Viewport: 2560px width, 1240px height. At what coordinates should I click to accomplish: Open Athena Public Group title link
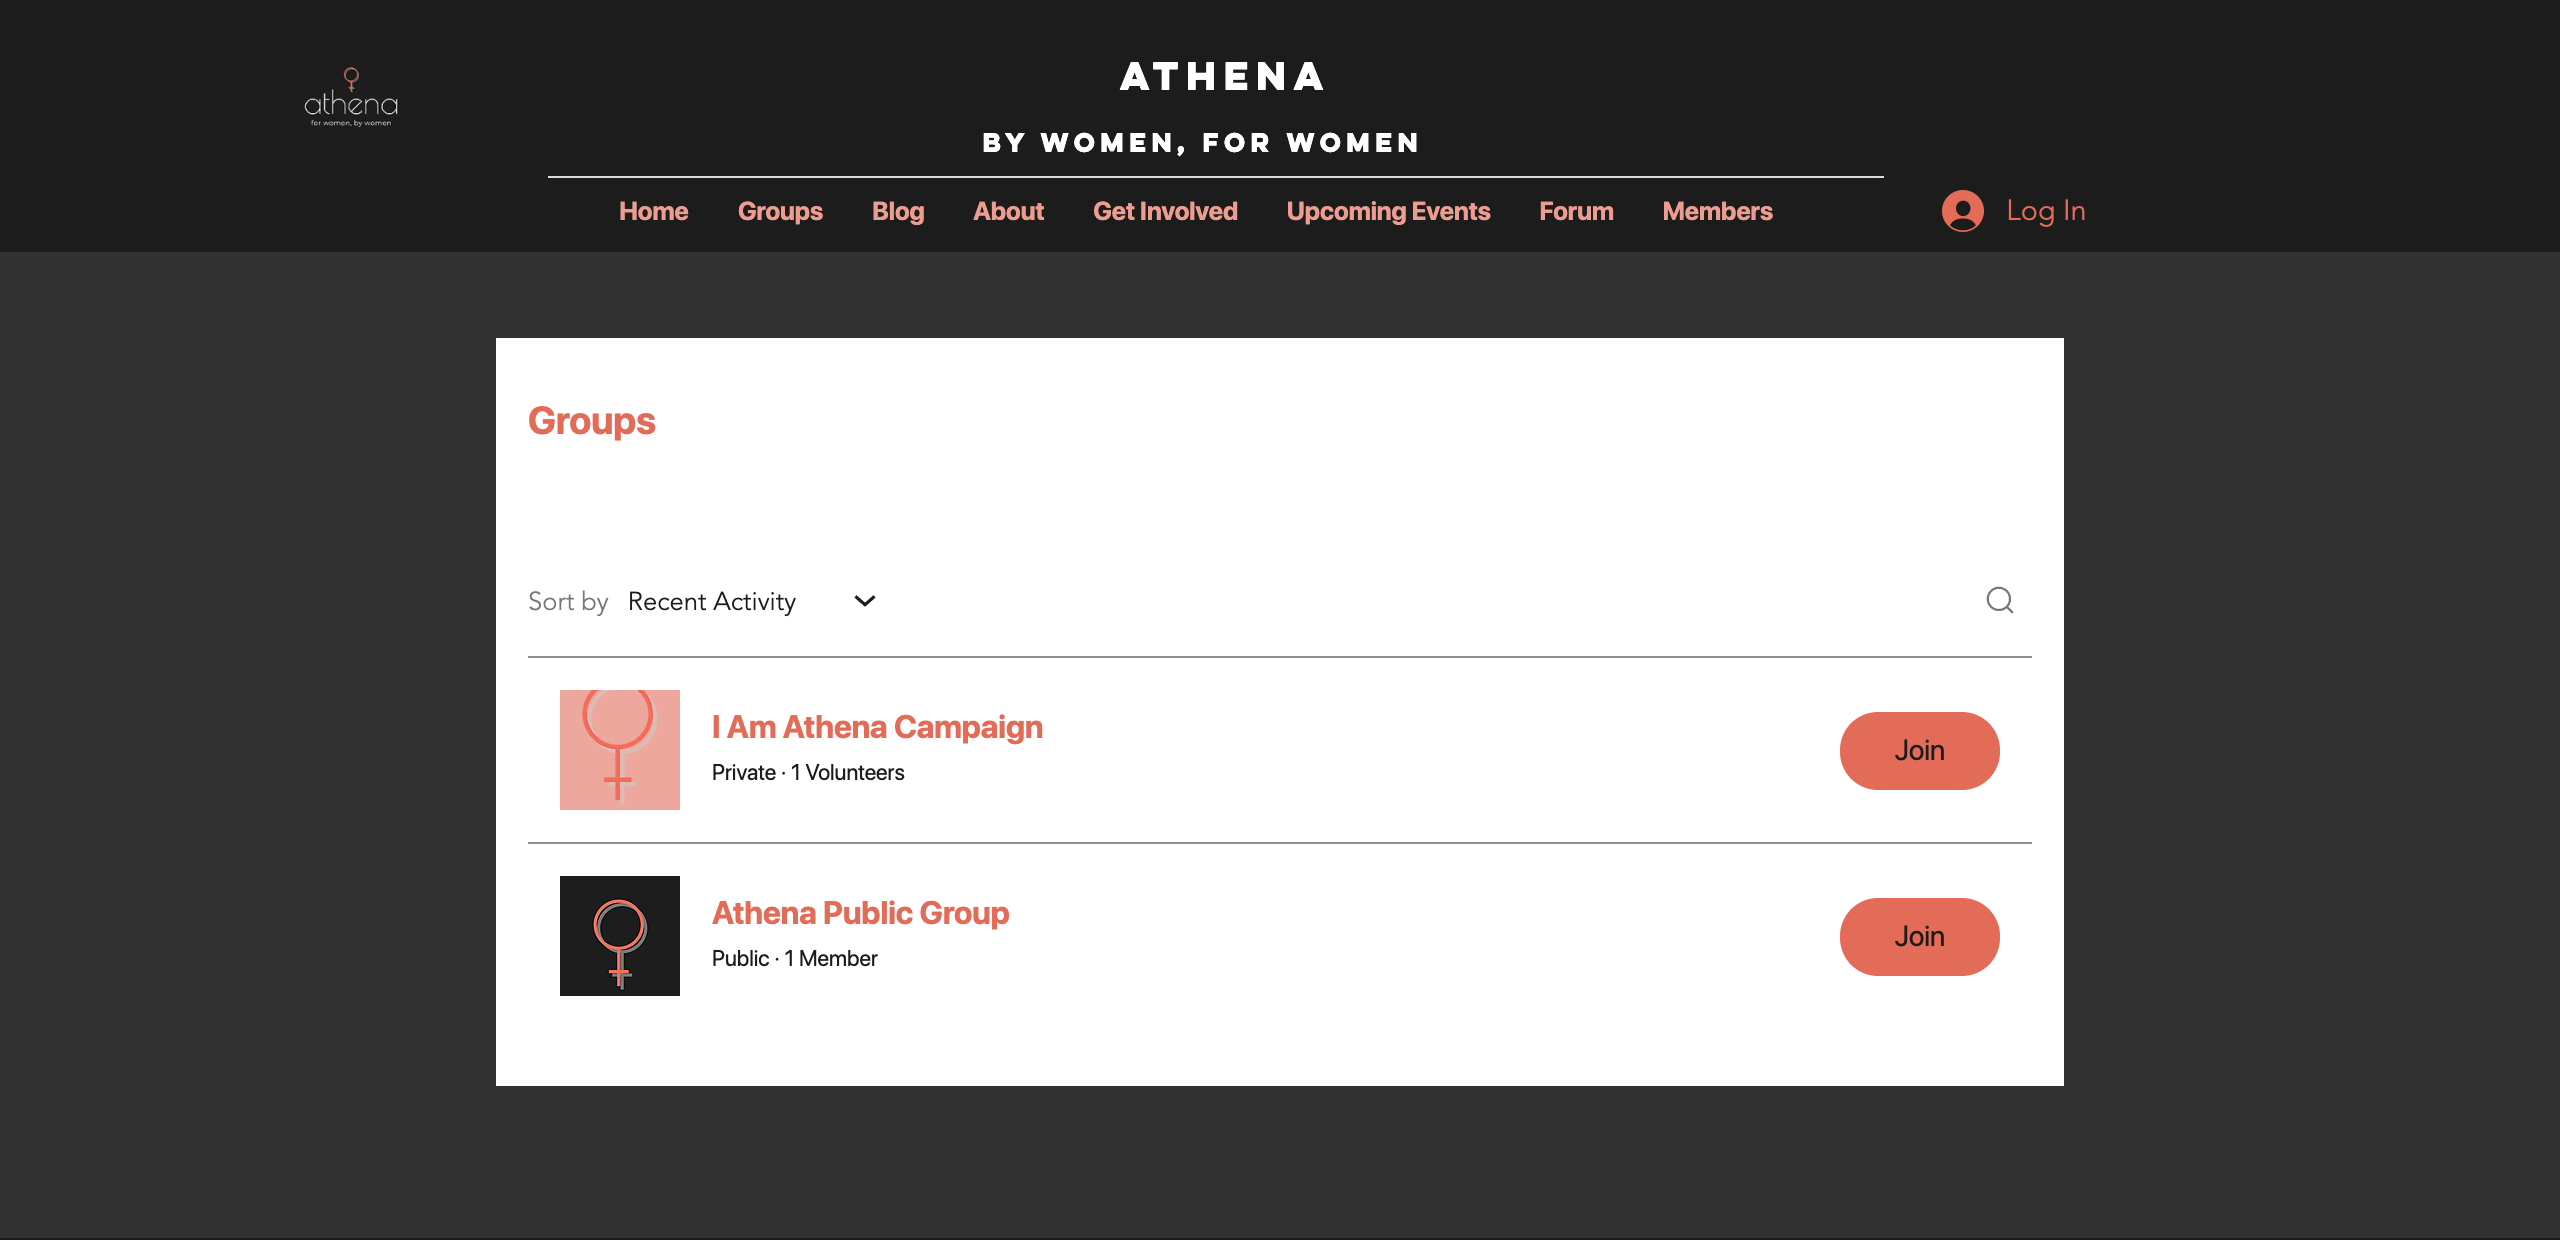pyautogui.click(x=860, y=913)
